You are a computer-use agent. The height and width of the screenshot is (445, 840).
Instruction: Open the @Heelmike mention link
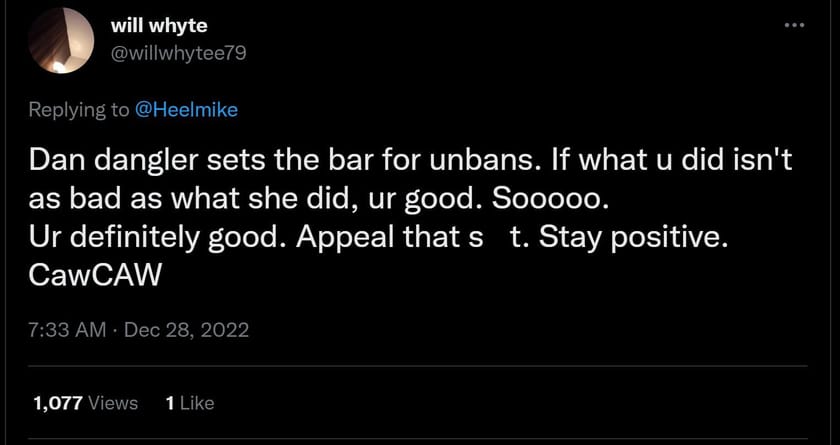pos(186,110)
